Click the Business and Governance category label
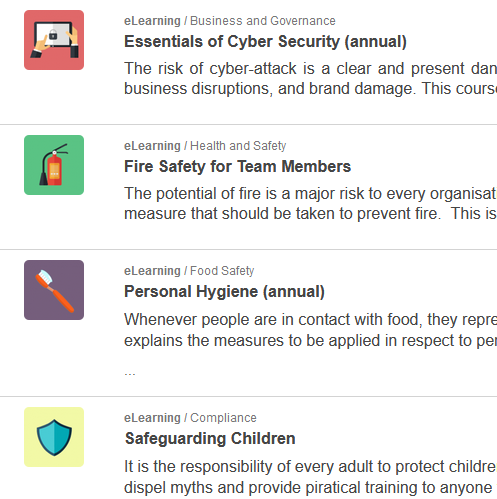Screen dimensions: 497x499 pyautogui.click(x=263, y=21)
